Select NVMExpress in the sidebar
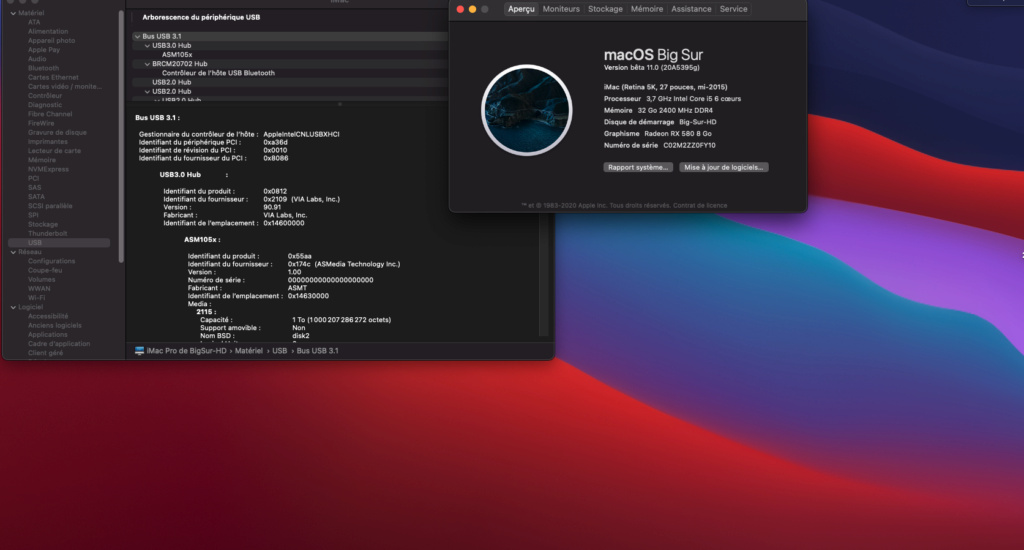The width and height of the screenshot is (1024, 550). 48,169
